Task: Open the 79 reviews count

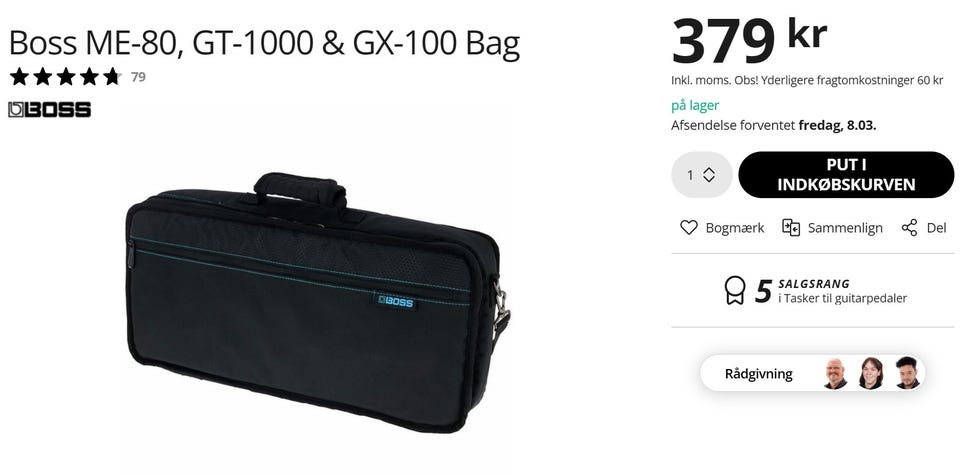Action: point(138,77)
